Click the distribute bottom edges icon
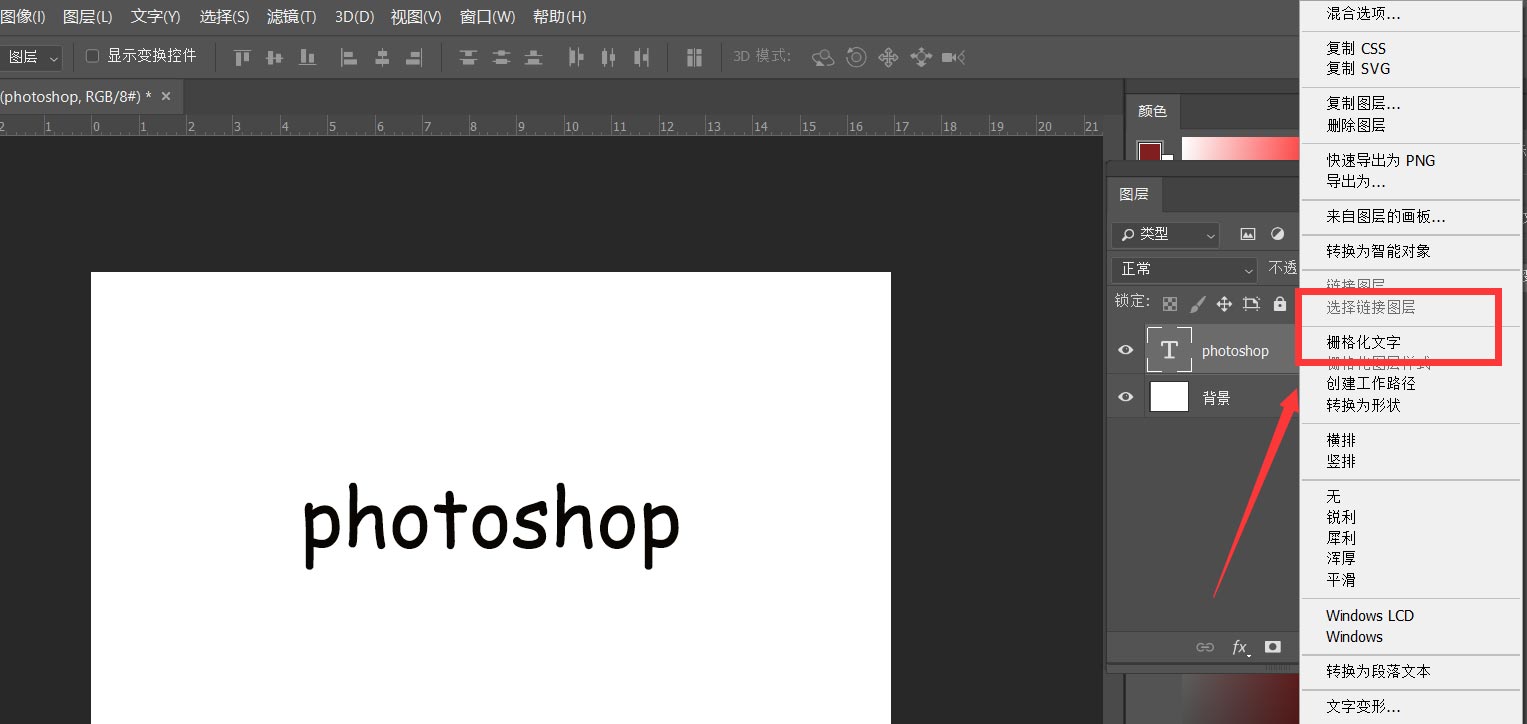Viewport: 1527px width, 724px height. pos(534,58)
